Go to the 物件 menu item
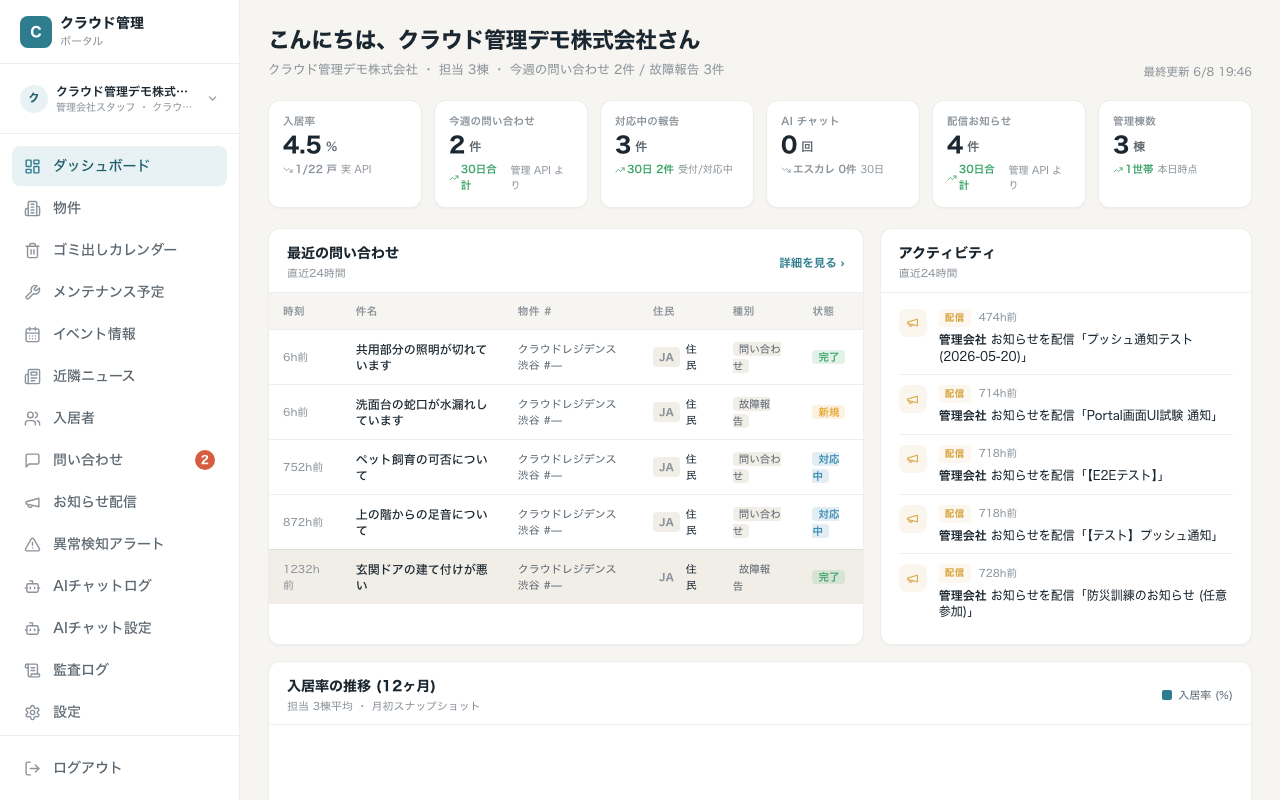This screenshot has height=800, width=1280. [119, 208]
